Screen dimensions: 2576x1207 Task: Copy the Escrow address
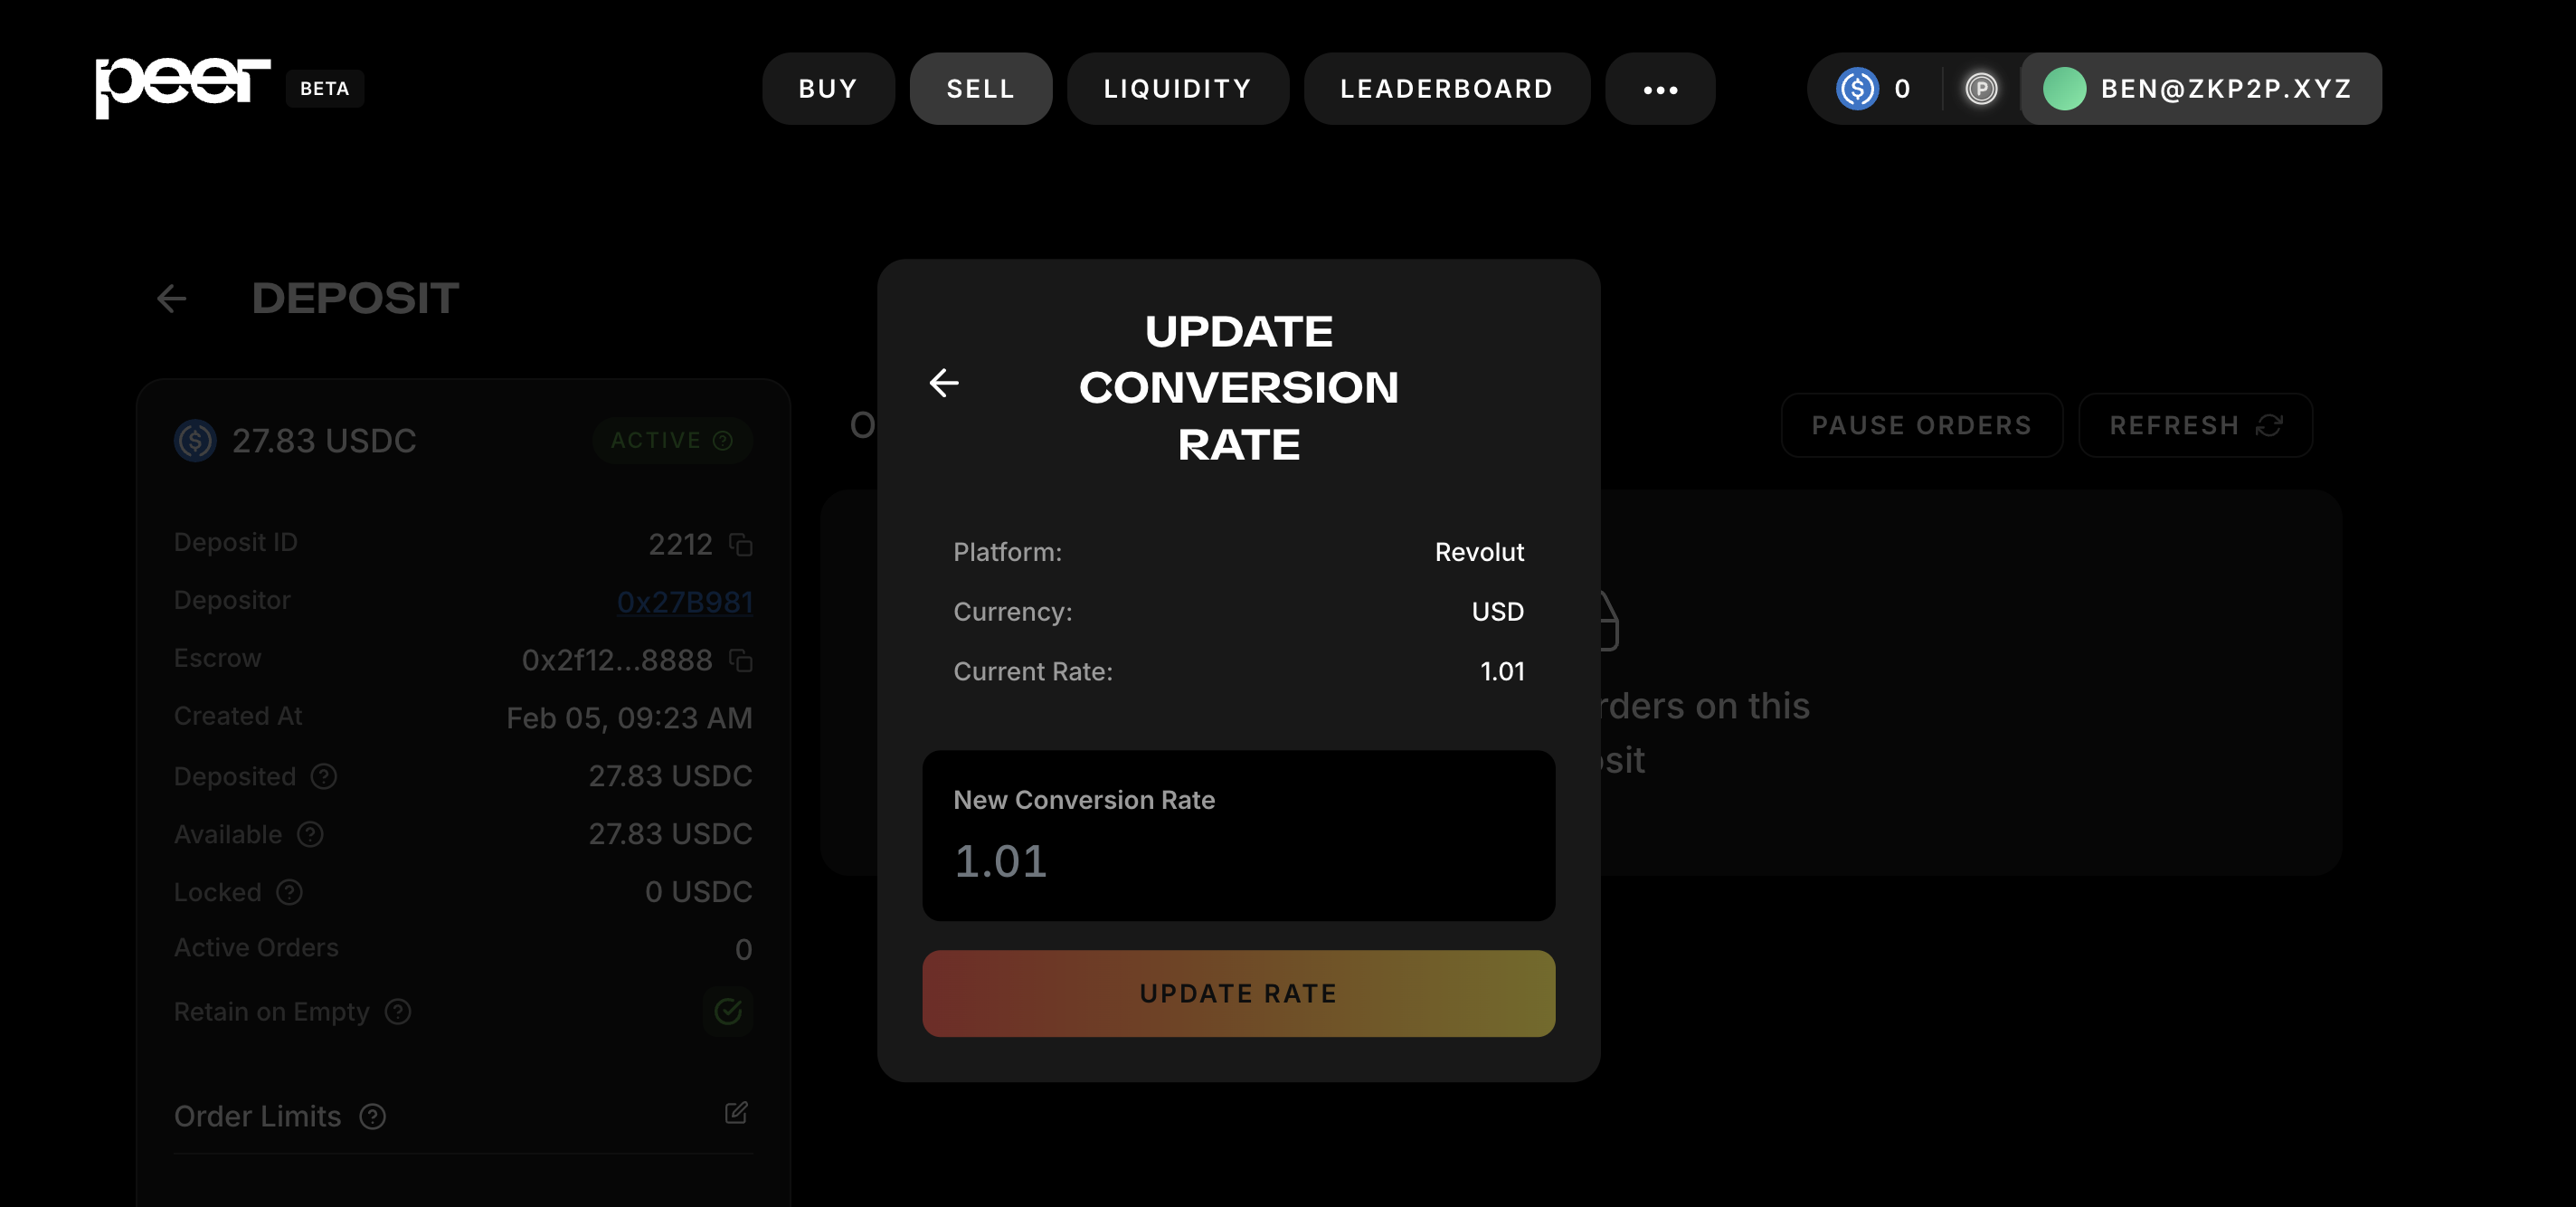pos(741,660)
